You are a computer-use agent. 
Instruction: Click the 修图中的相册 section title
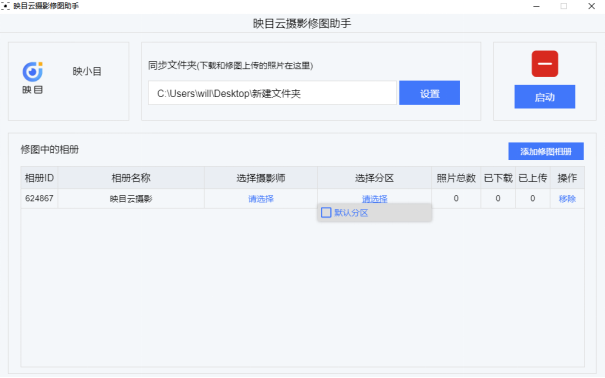click(x=50, y=150)
